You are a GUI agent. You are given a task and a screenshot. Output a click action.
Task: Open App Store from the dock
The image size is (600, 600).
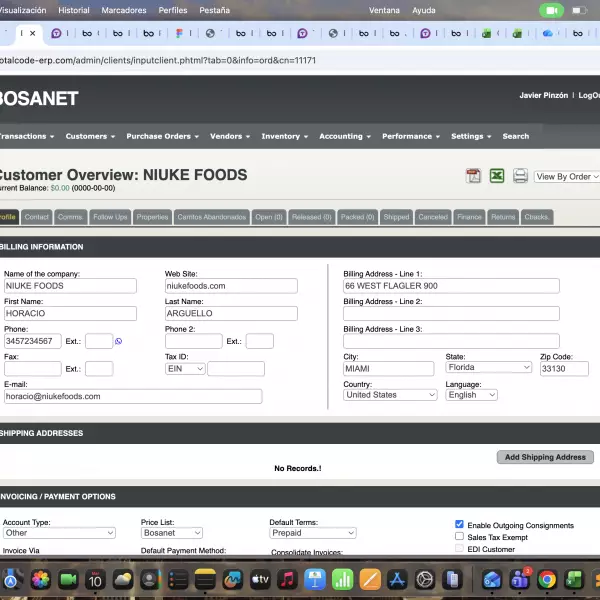point(397,580)
